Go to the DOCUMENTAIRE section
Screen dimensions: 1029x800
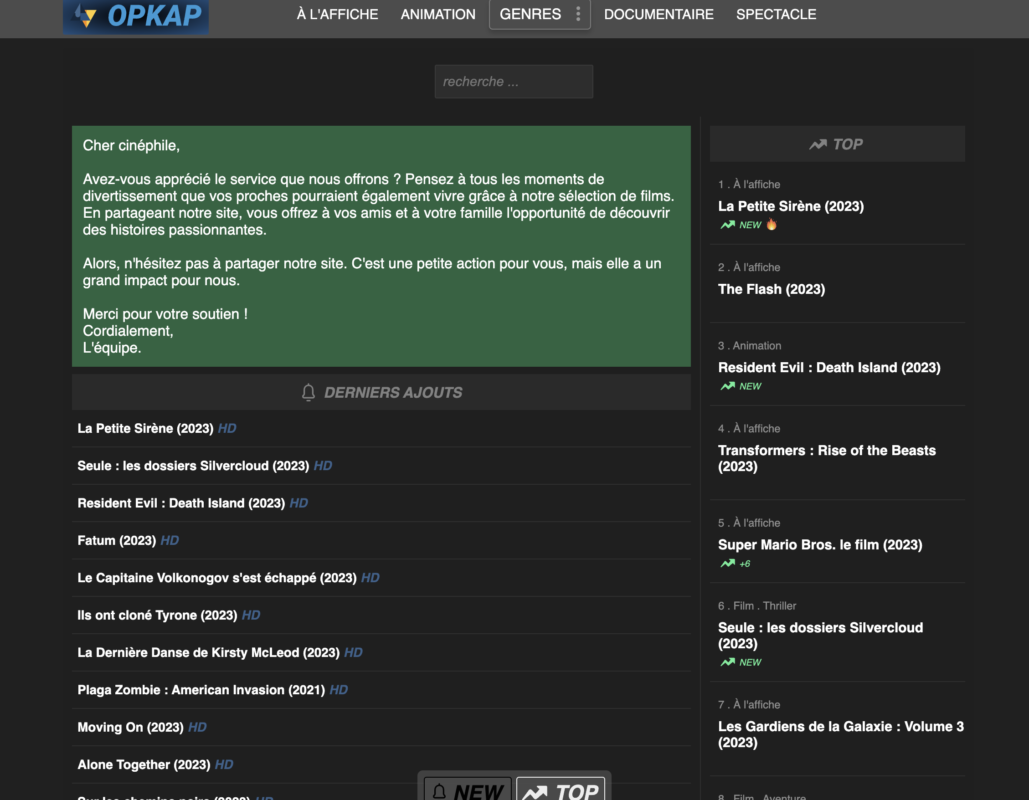[x=658, y=14]
